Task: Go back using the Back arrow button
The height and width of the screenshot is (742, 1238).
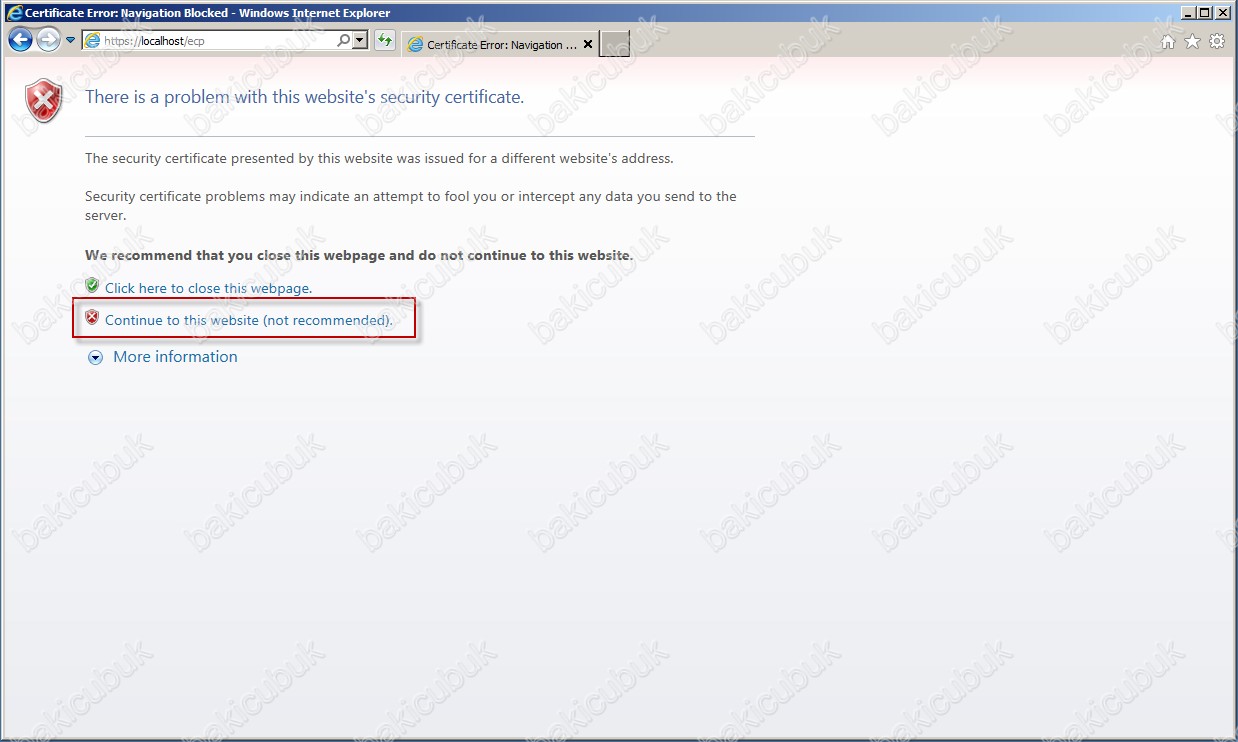Action: tap(20, 41)
